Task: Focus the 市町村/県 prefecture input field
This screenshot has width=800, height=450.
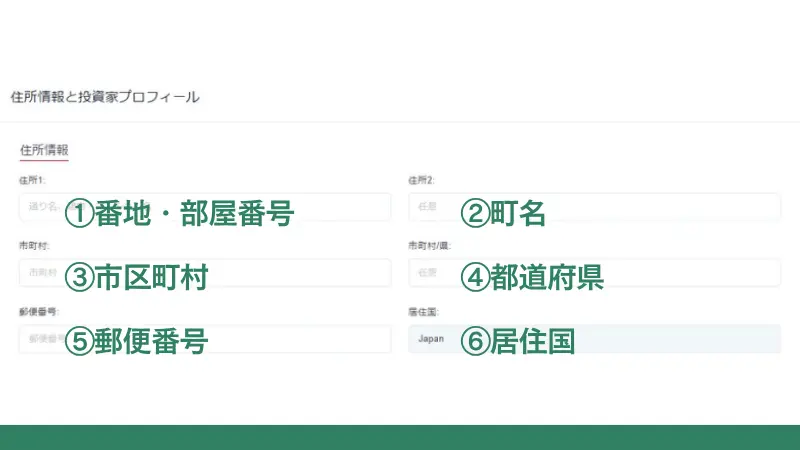Action: click(x=594, y=272)
